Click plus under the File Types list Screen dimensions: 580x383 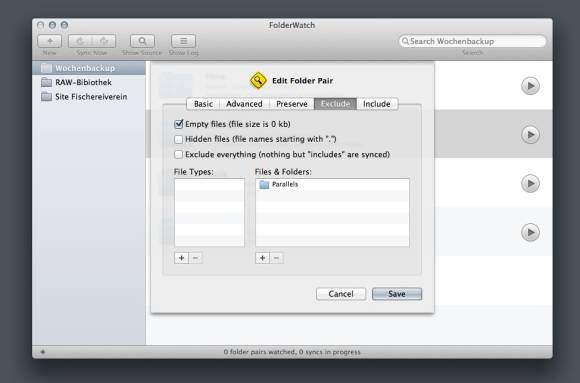coord(181,258)
